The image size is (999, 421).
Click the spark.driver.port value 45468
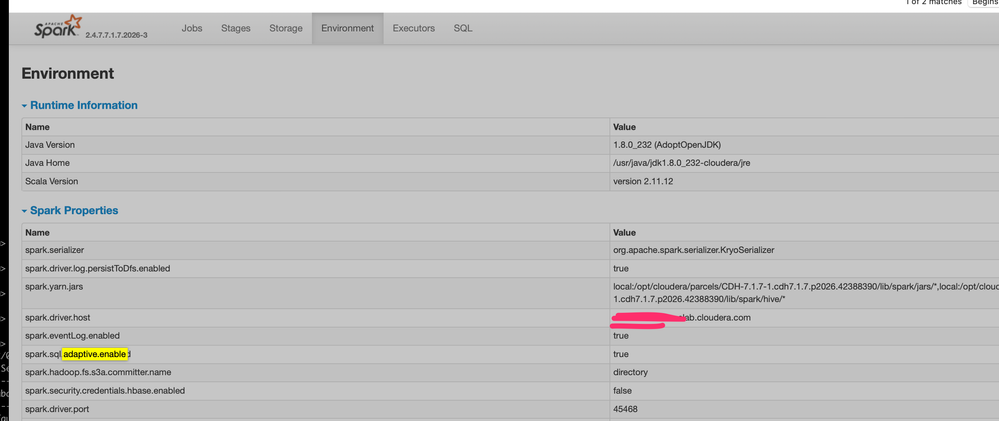tap(628, 409)
